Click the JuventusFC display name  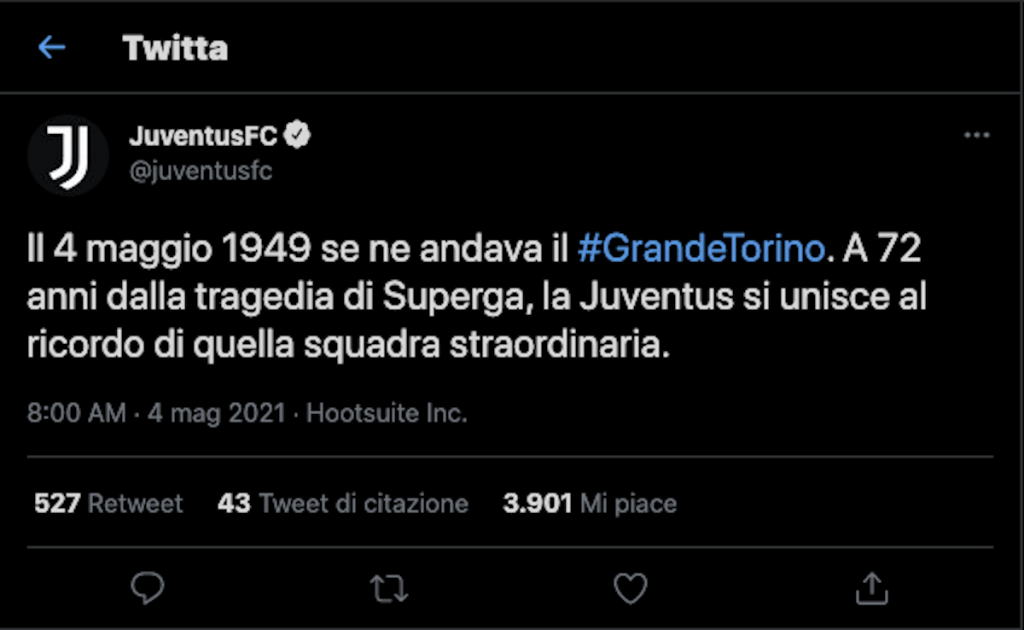(x=205, y=133)
